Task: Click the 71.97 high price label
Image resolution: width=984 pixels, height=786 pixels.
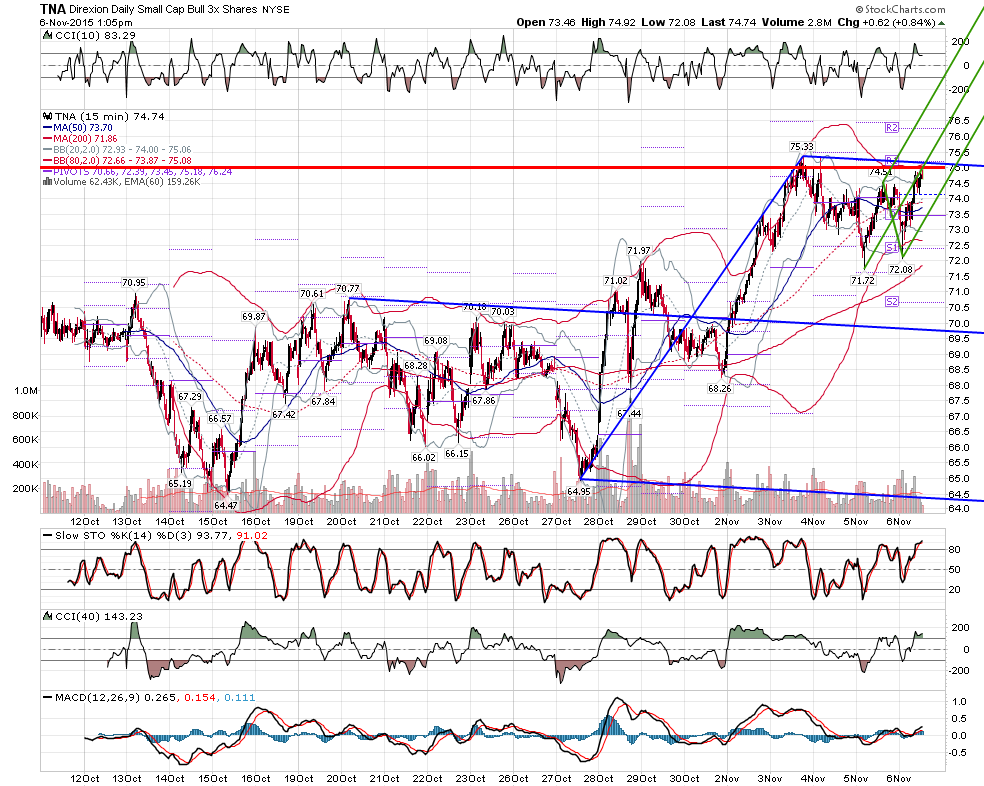Action: click(639, 250)
